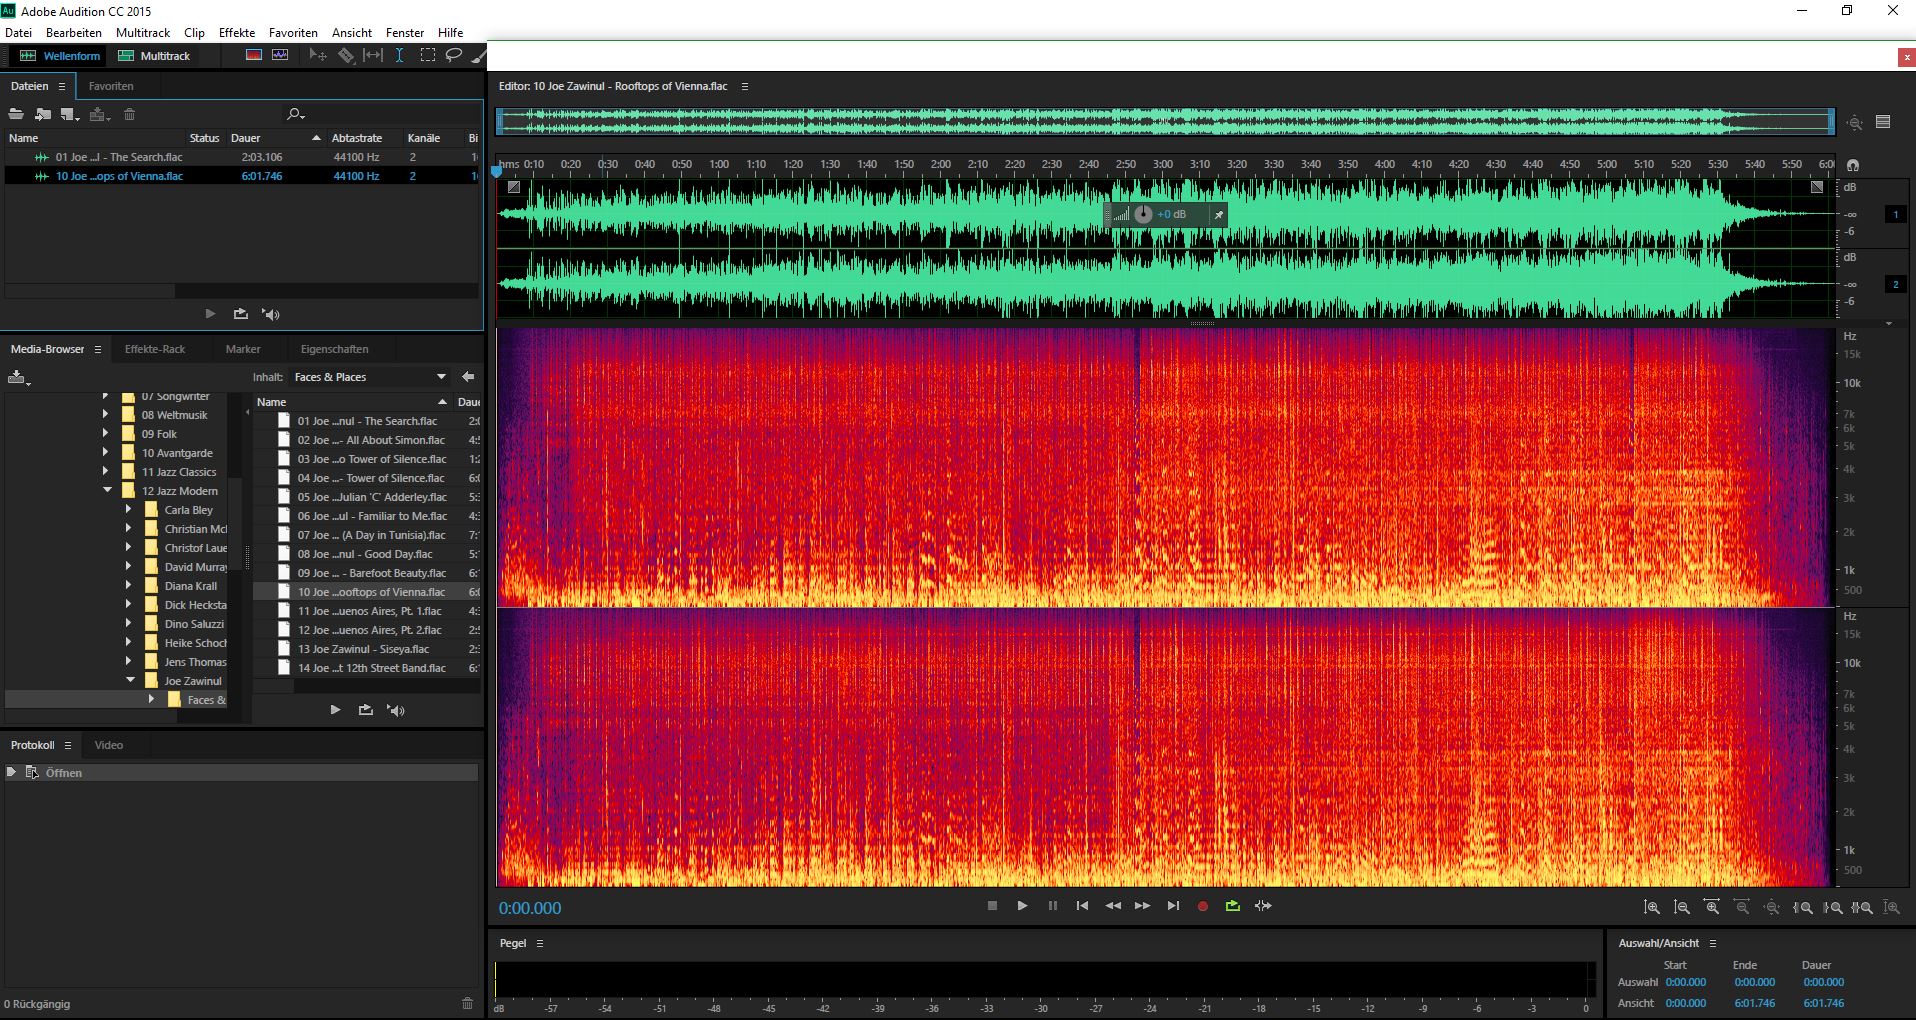
Task: Click the open file folder icon in Dateien
Action: tap(16, 115)
